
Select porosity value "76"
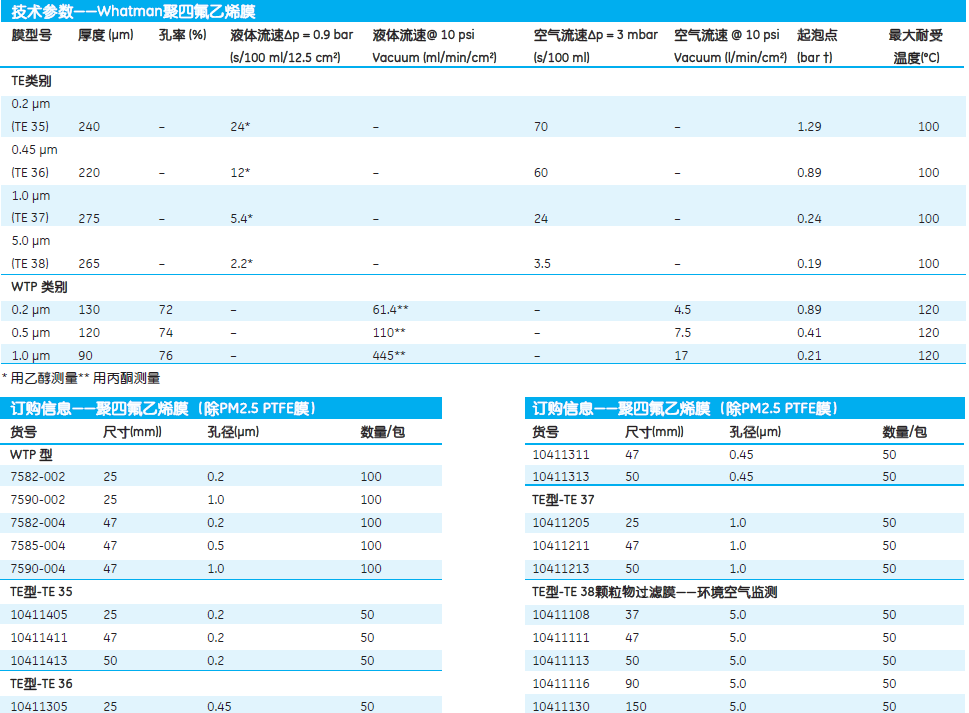coord(166,355)
